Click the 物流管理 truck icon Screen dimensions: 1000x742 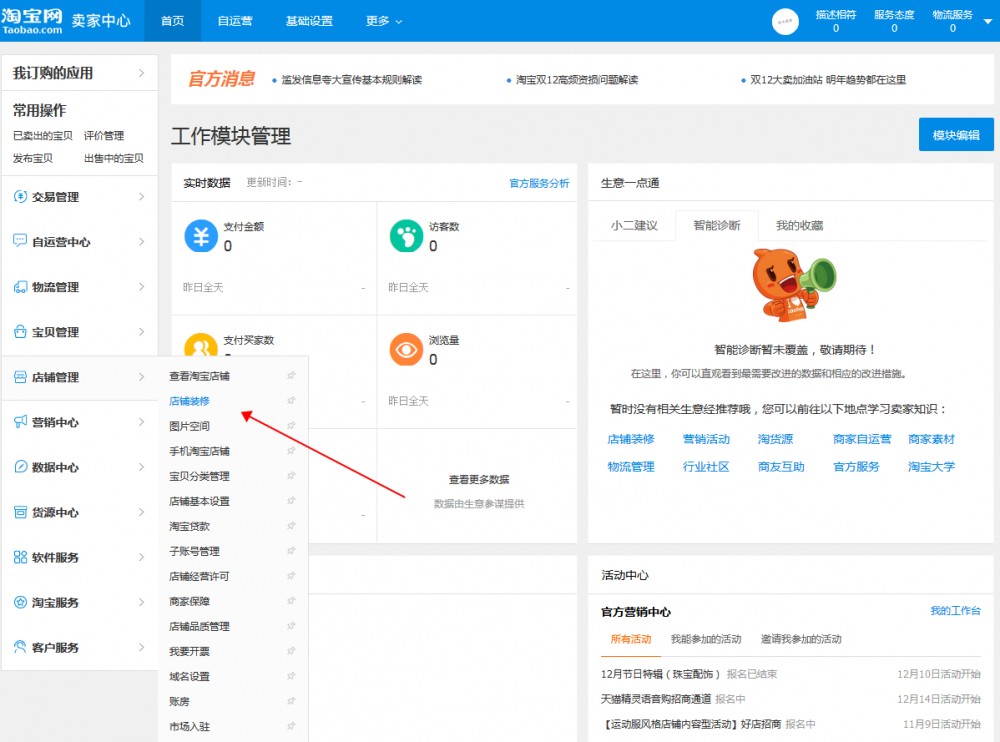click(20, 287)
